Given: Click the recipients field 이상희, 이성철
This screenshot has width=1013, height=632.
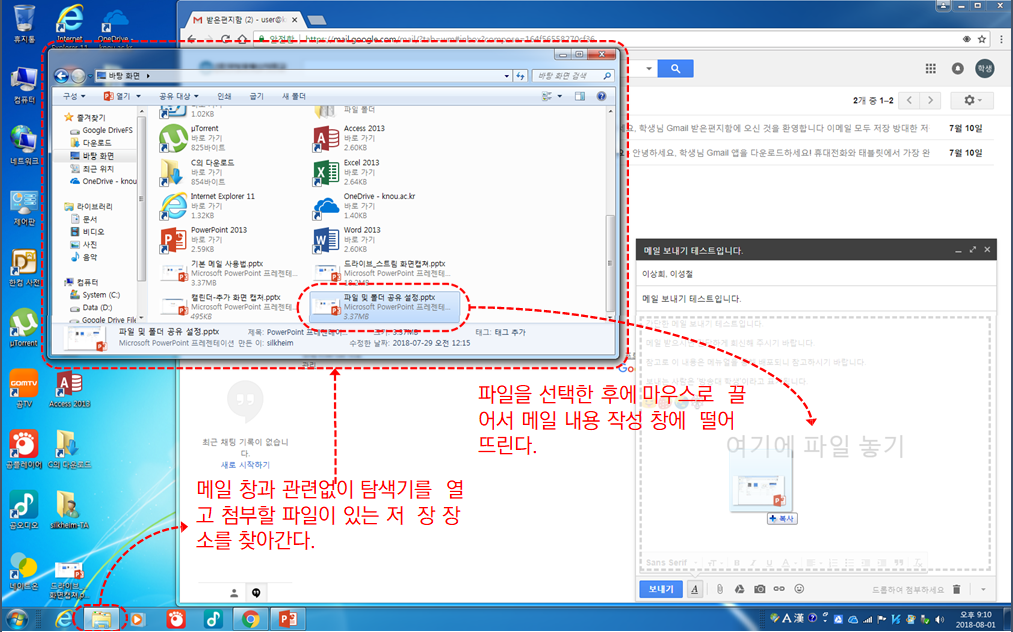Looking at the screenshot, I should (x=816, y=274).
